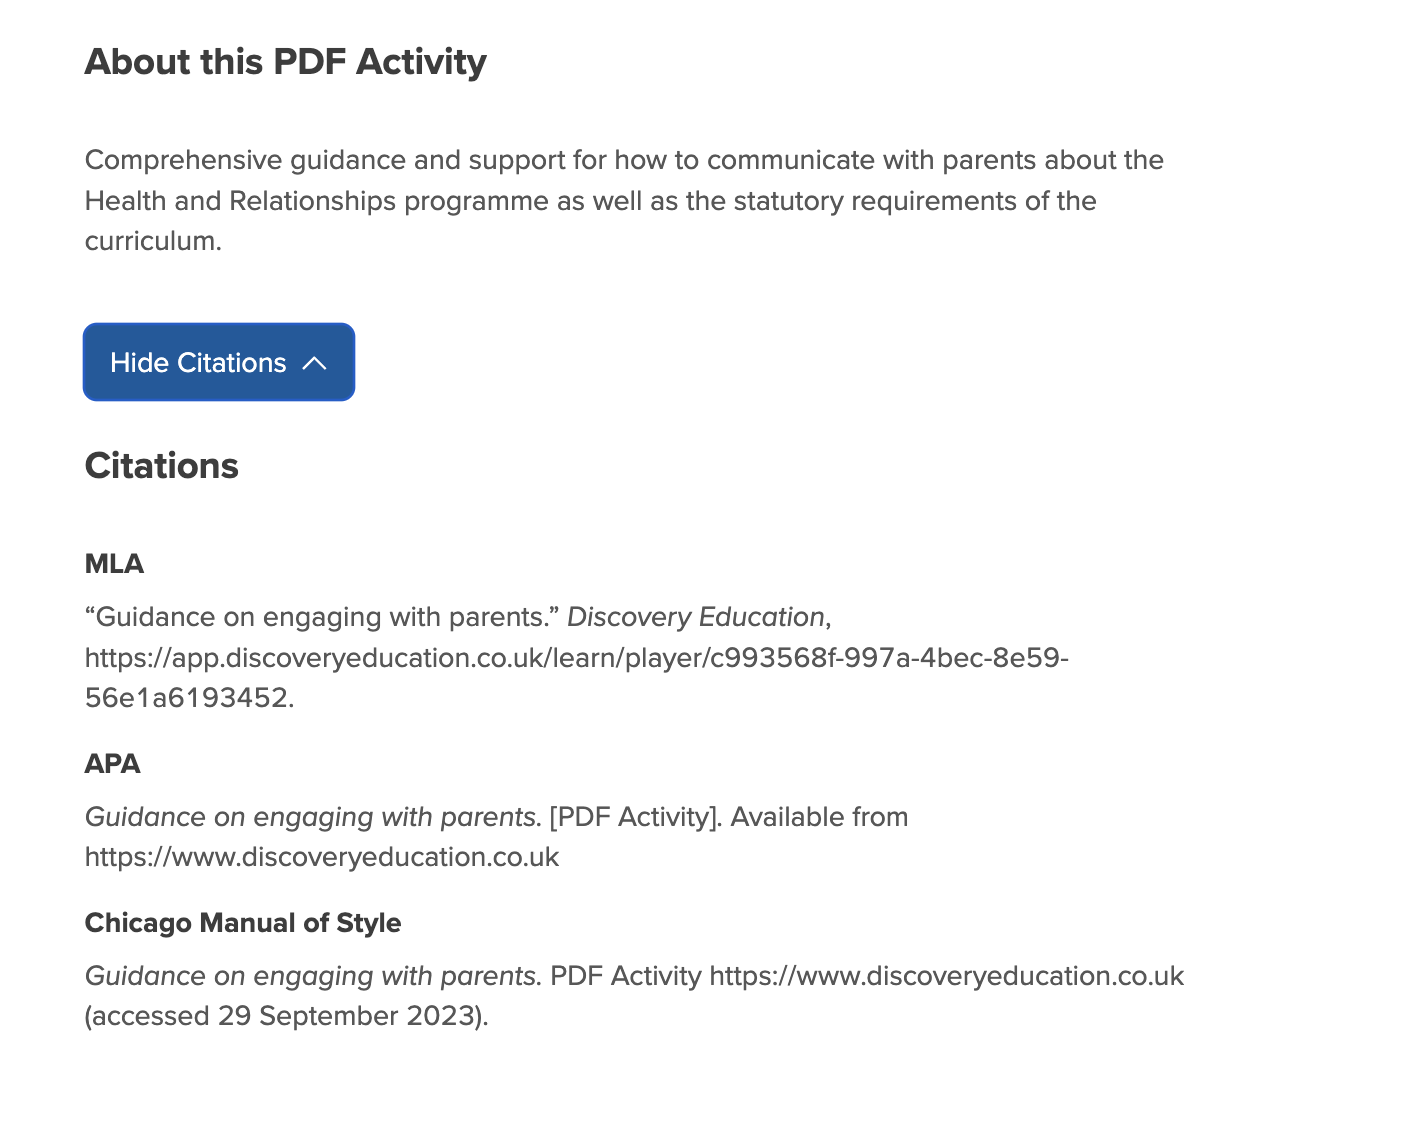
Task: Click the accessed 29 September 2023 text
Action: click(286, 1016)
